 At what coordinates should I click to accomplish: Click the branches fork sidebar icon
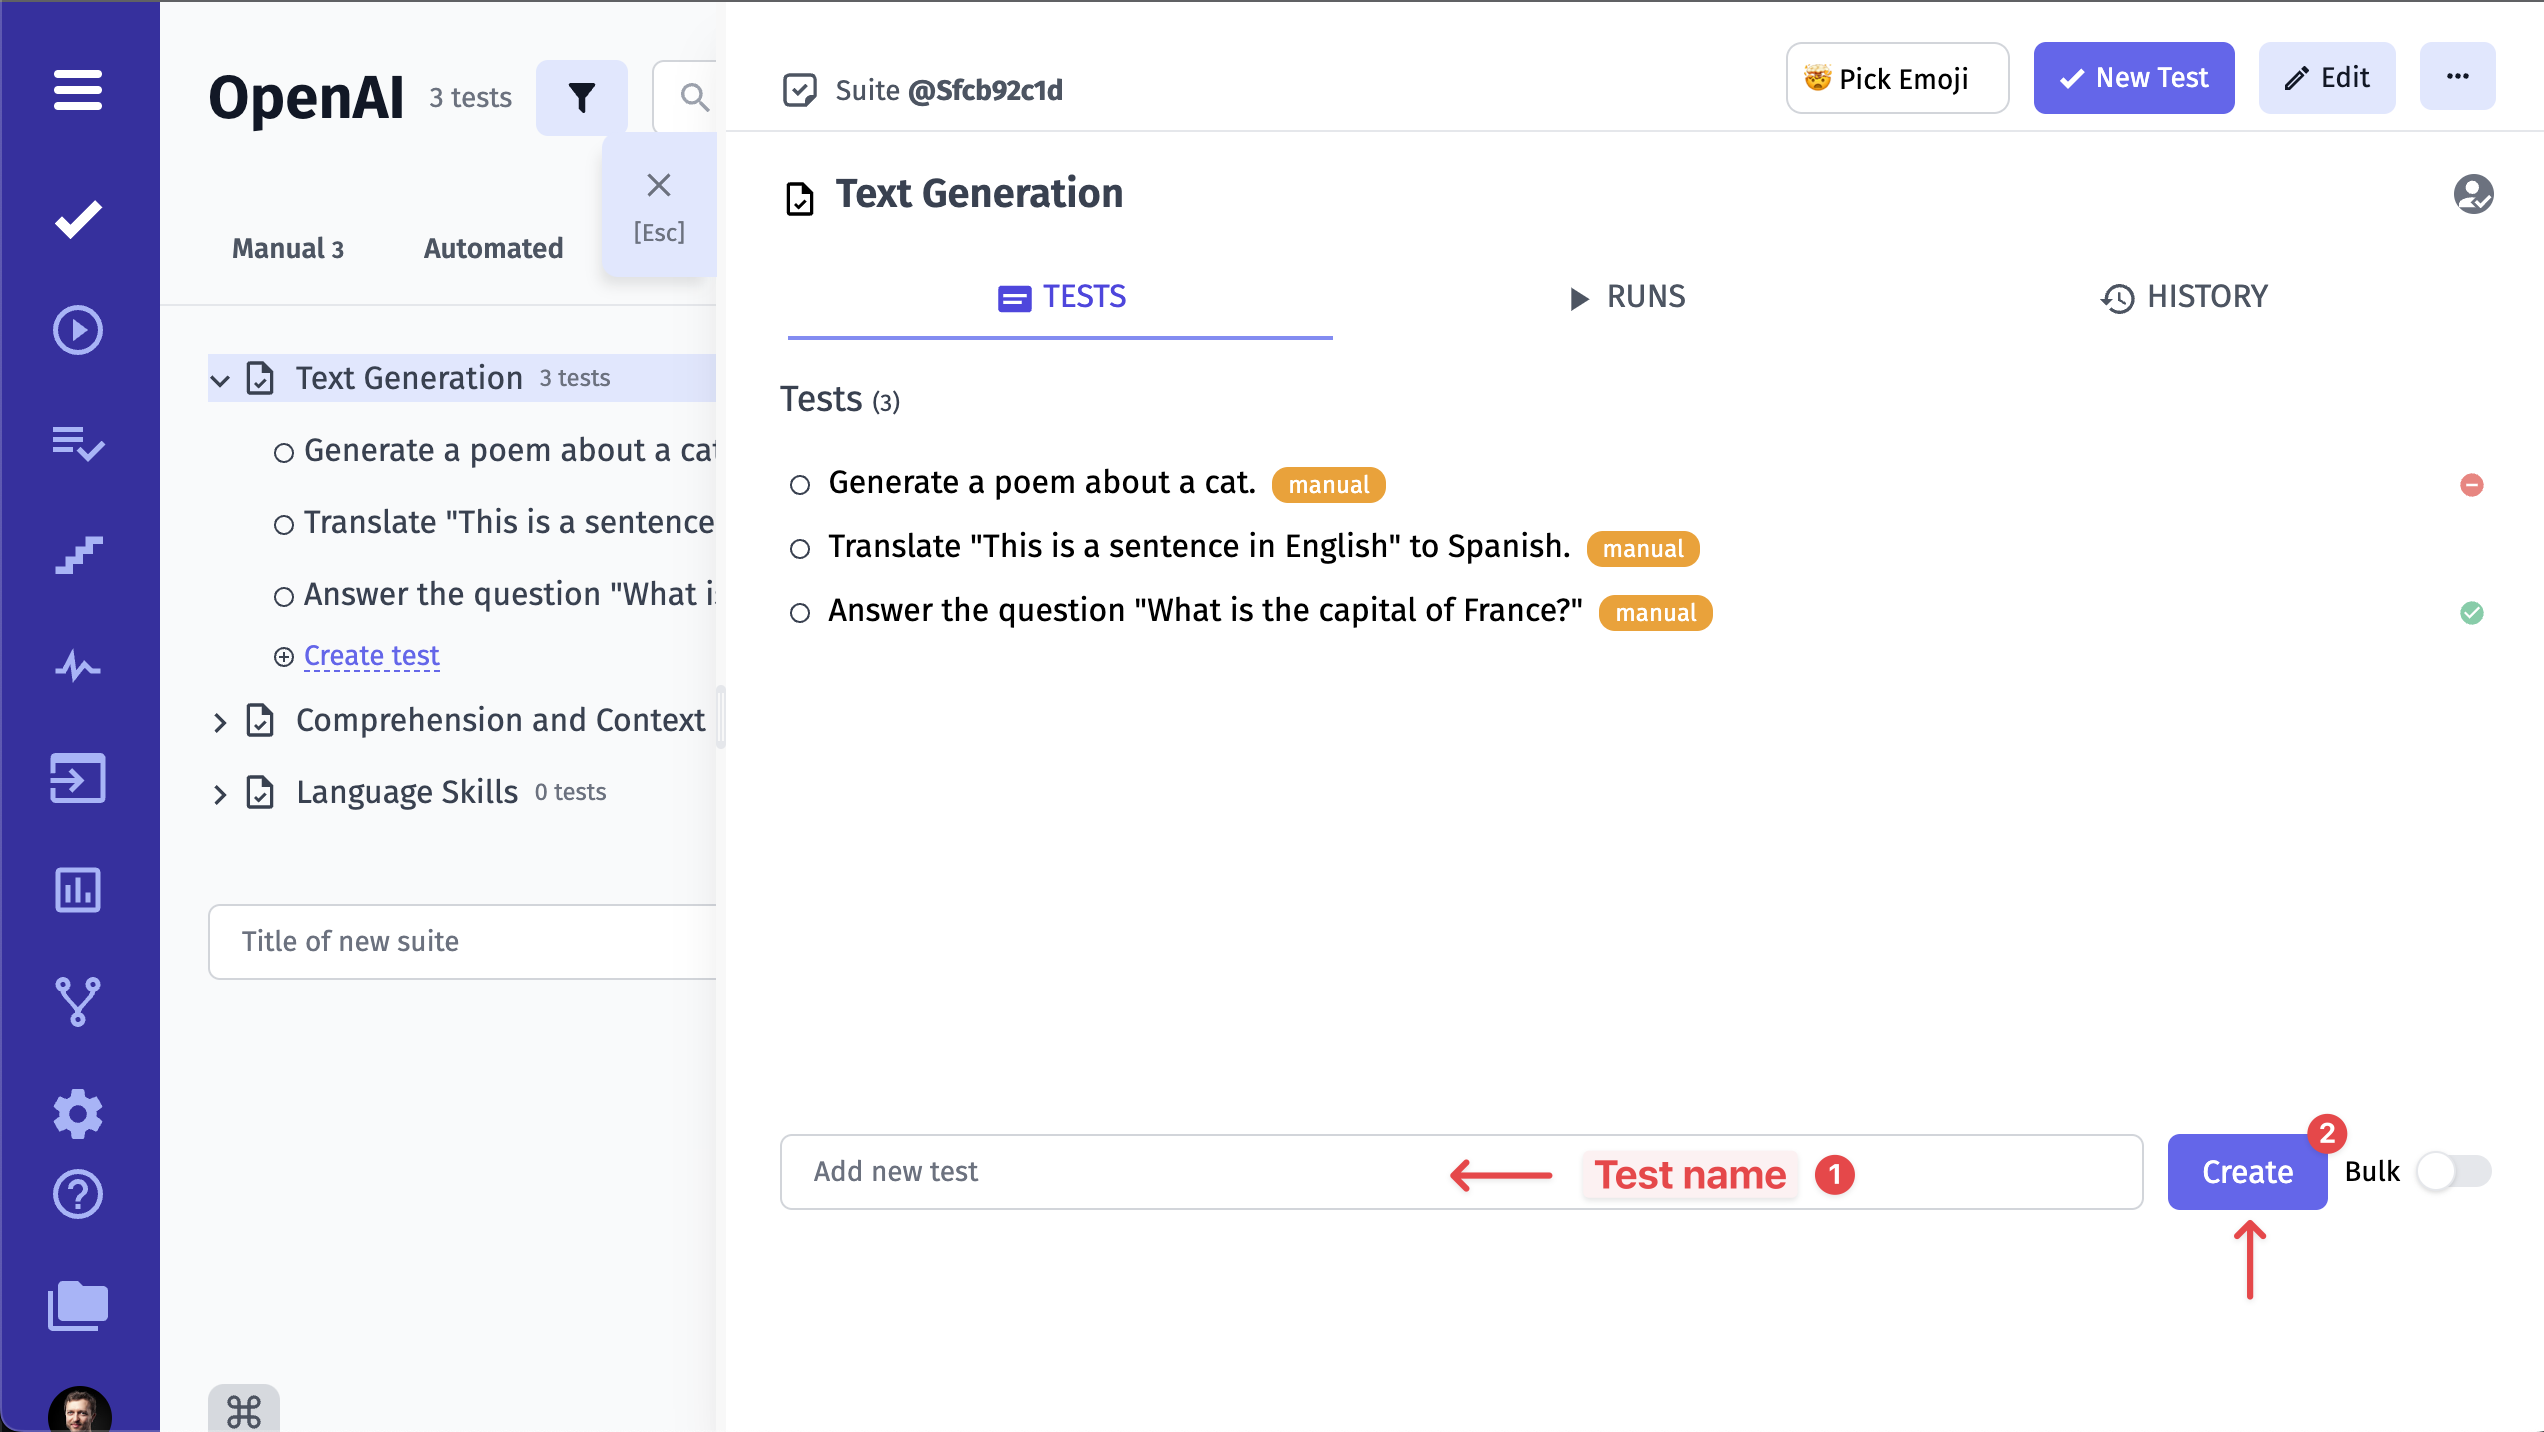(78, 1001)
